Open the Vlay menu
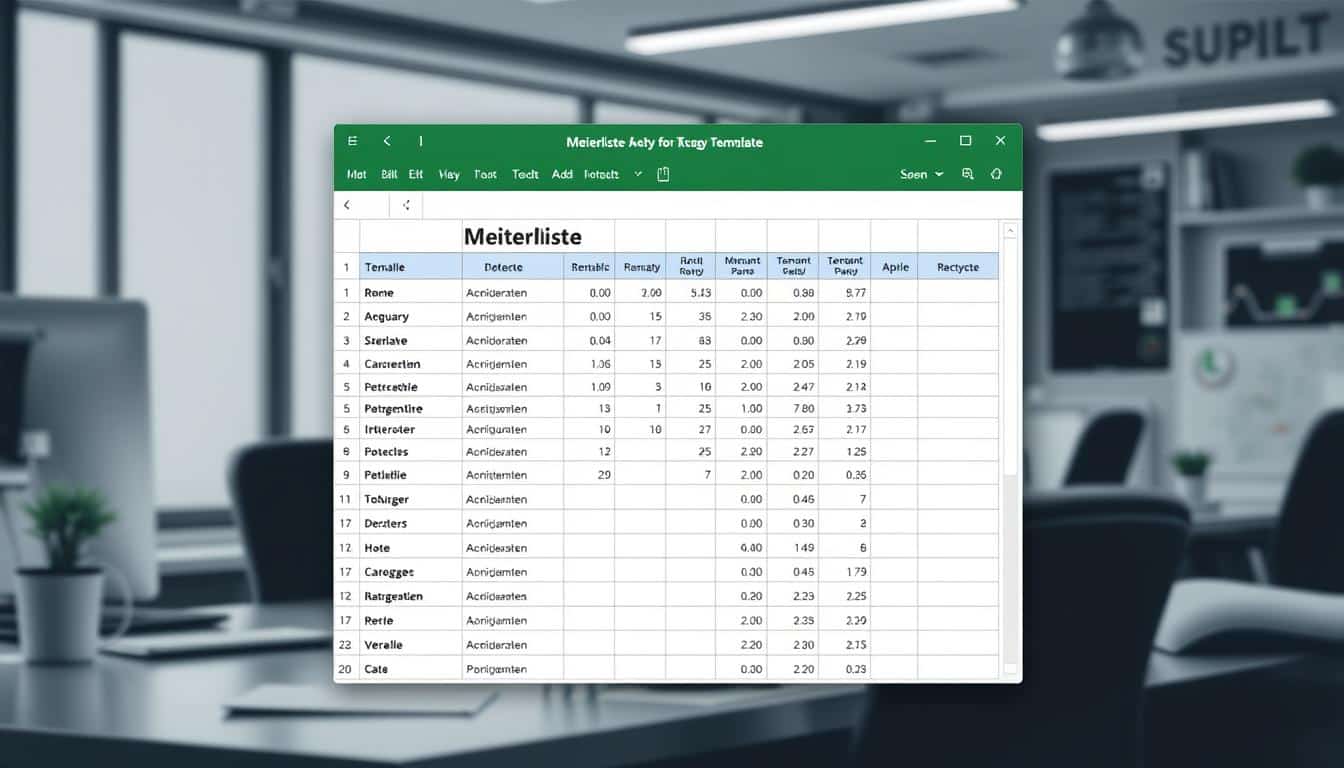Viewport: 1344px width, 768px height. [449, 174]
